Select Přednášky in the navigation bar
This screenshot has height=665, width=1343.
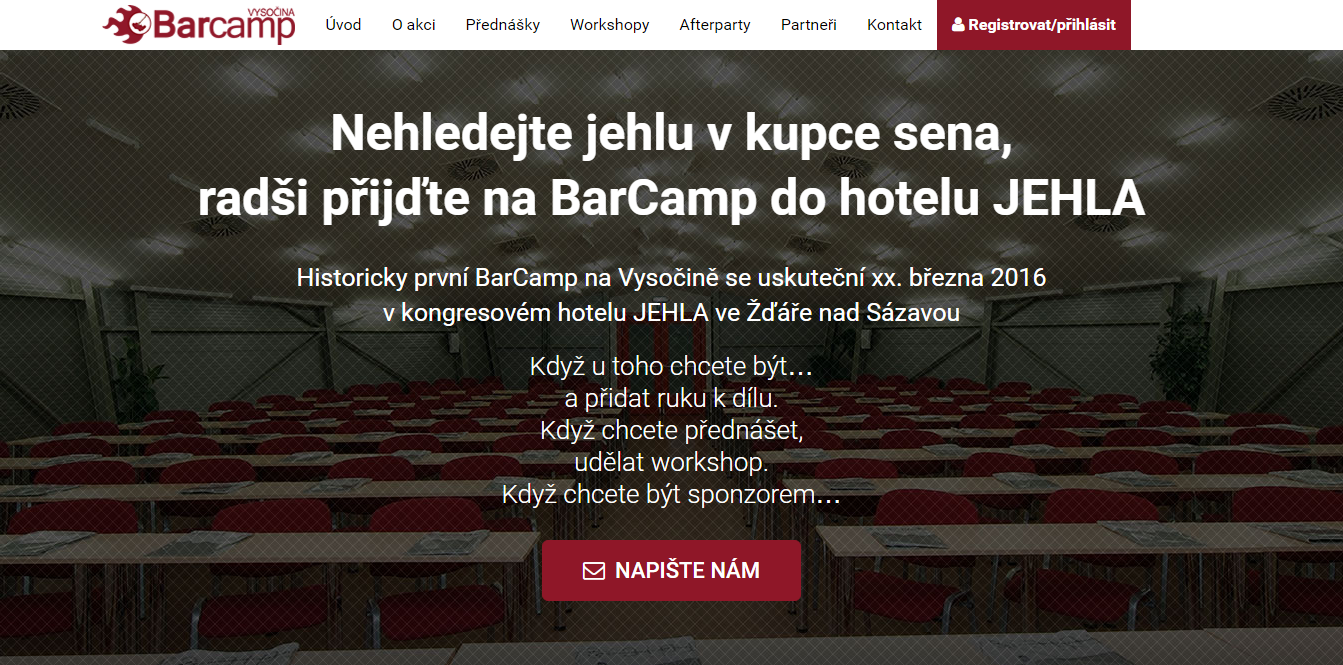pyautogui.click(x=503, y=25)
